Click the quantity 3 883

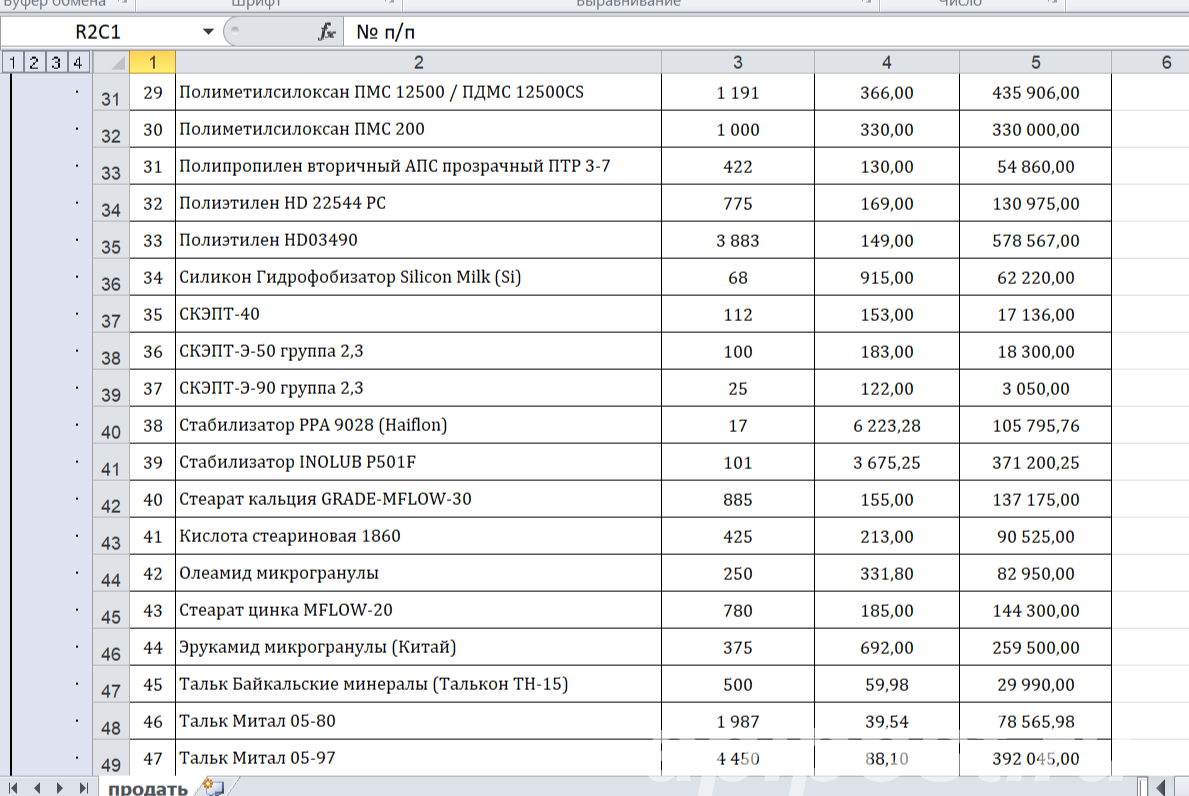738,240
